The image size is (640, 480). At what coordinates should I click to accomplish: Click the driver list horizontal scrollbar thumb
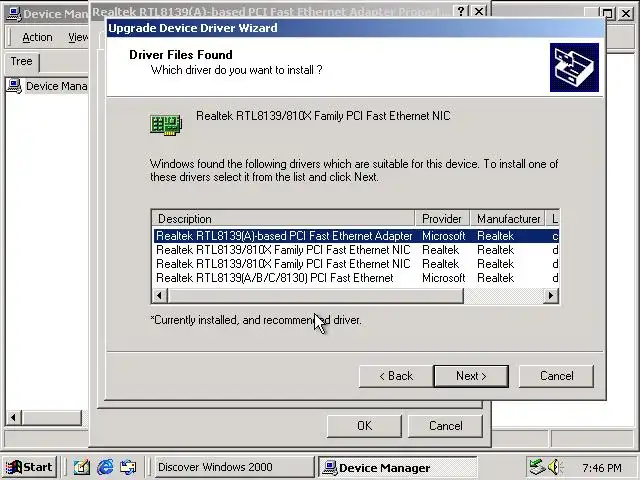(316, 296)
